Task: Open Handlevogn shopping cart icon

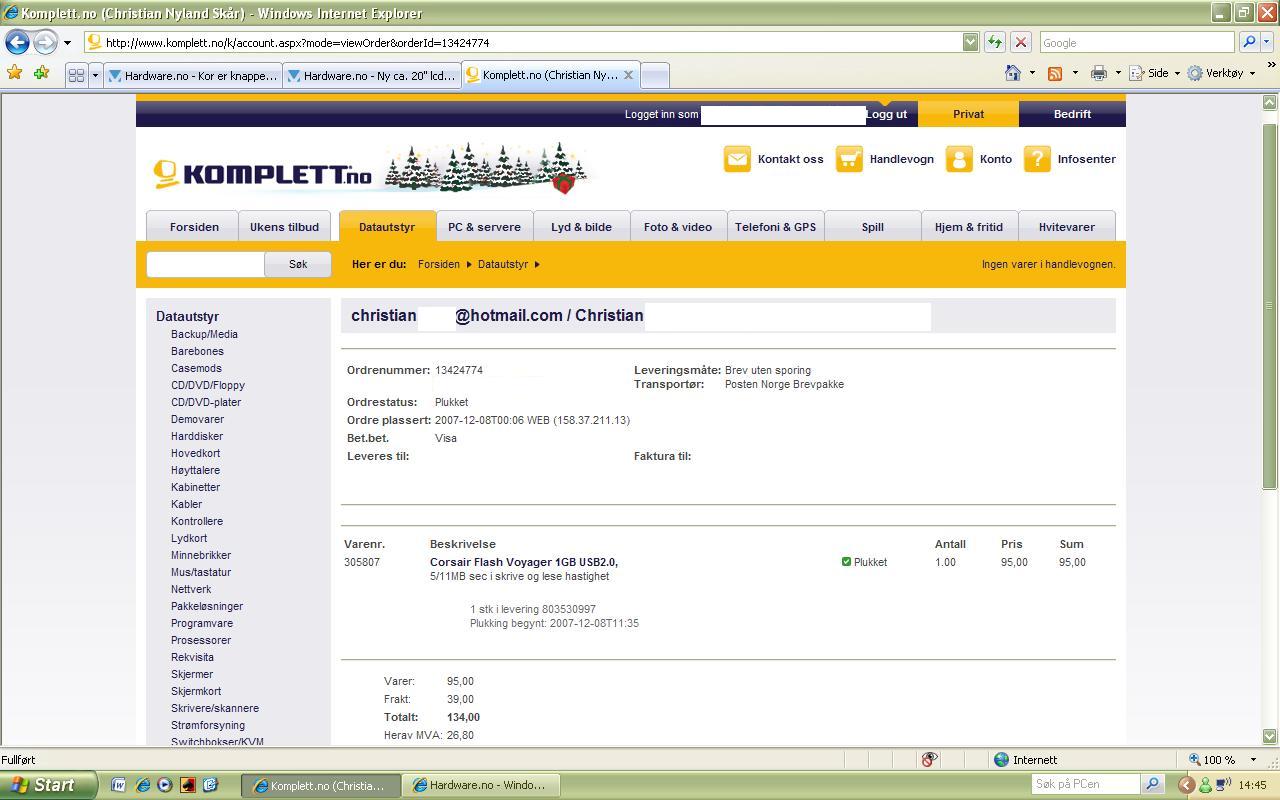Action: click(849, 159)
